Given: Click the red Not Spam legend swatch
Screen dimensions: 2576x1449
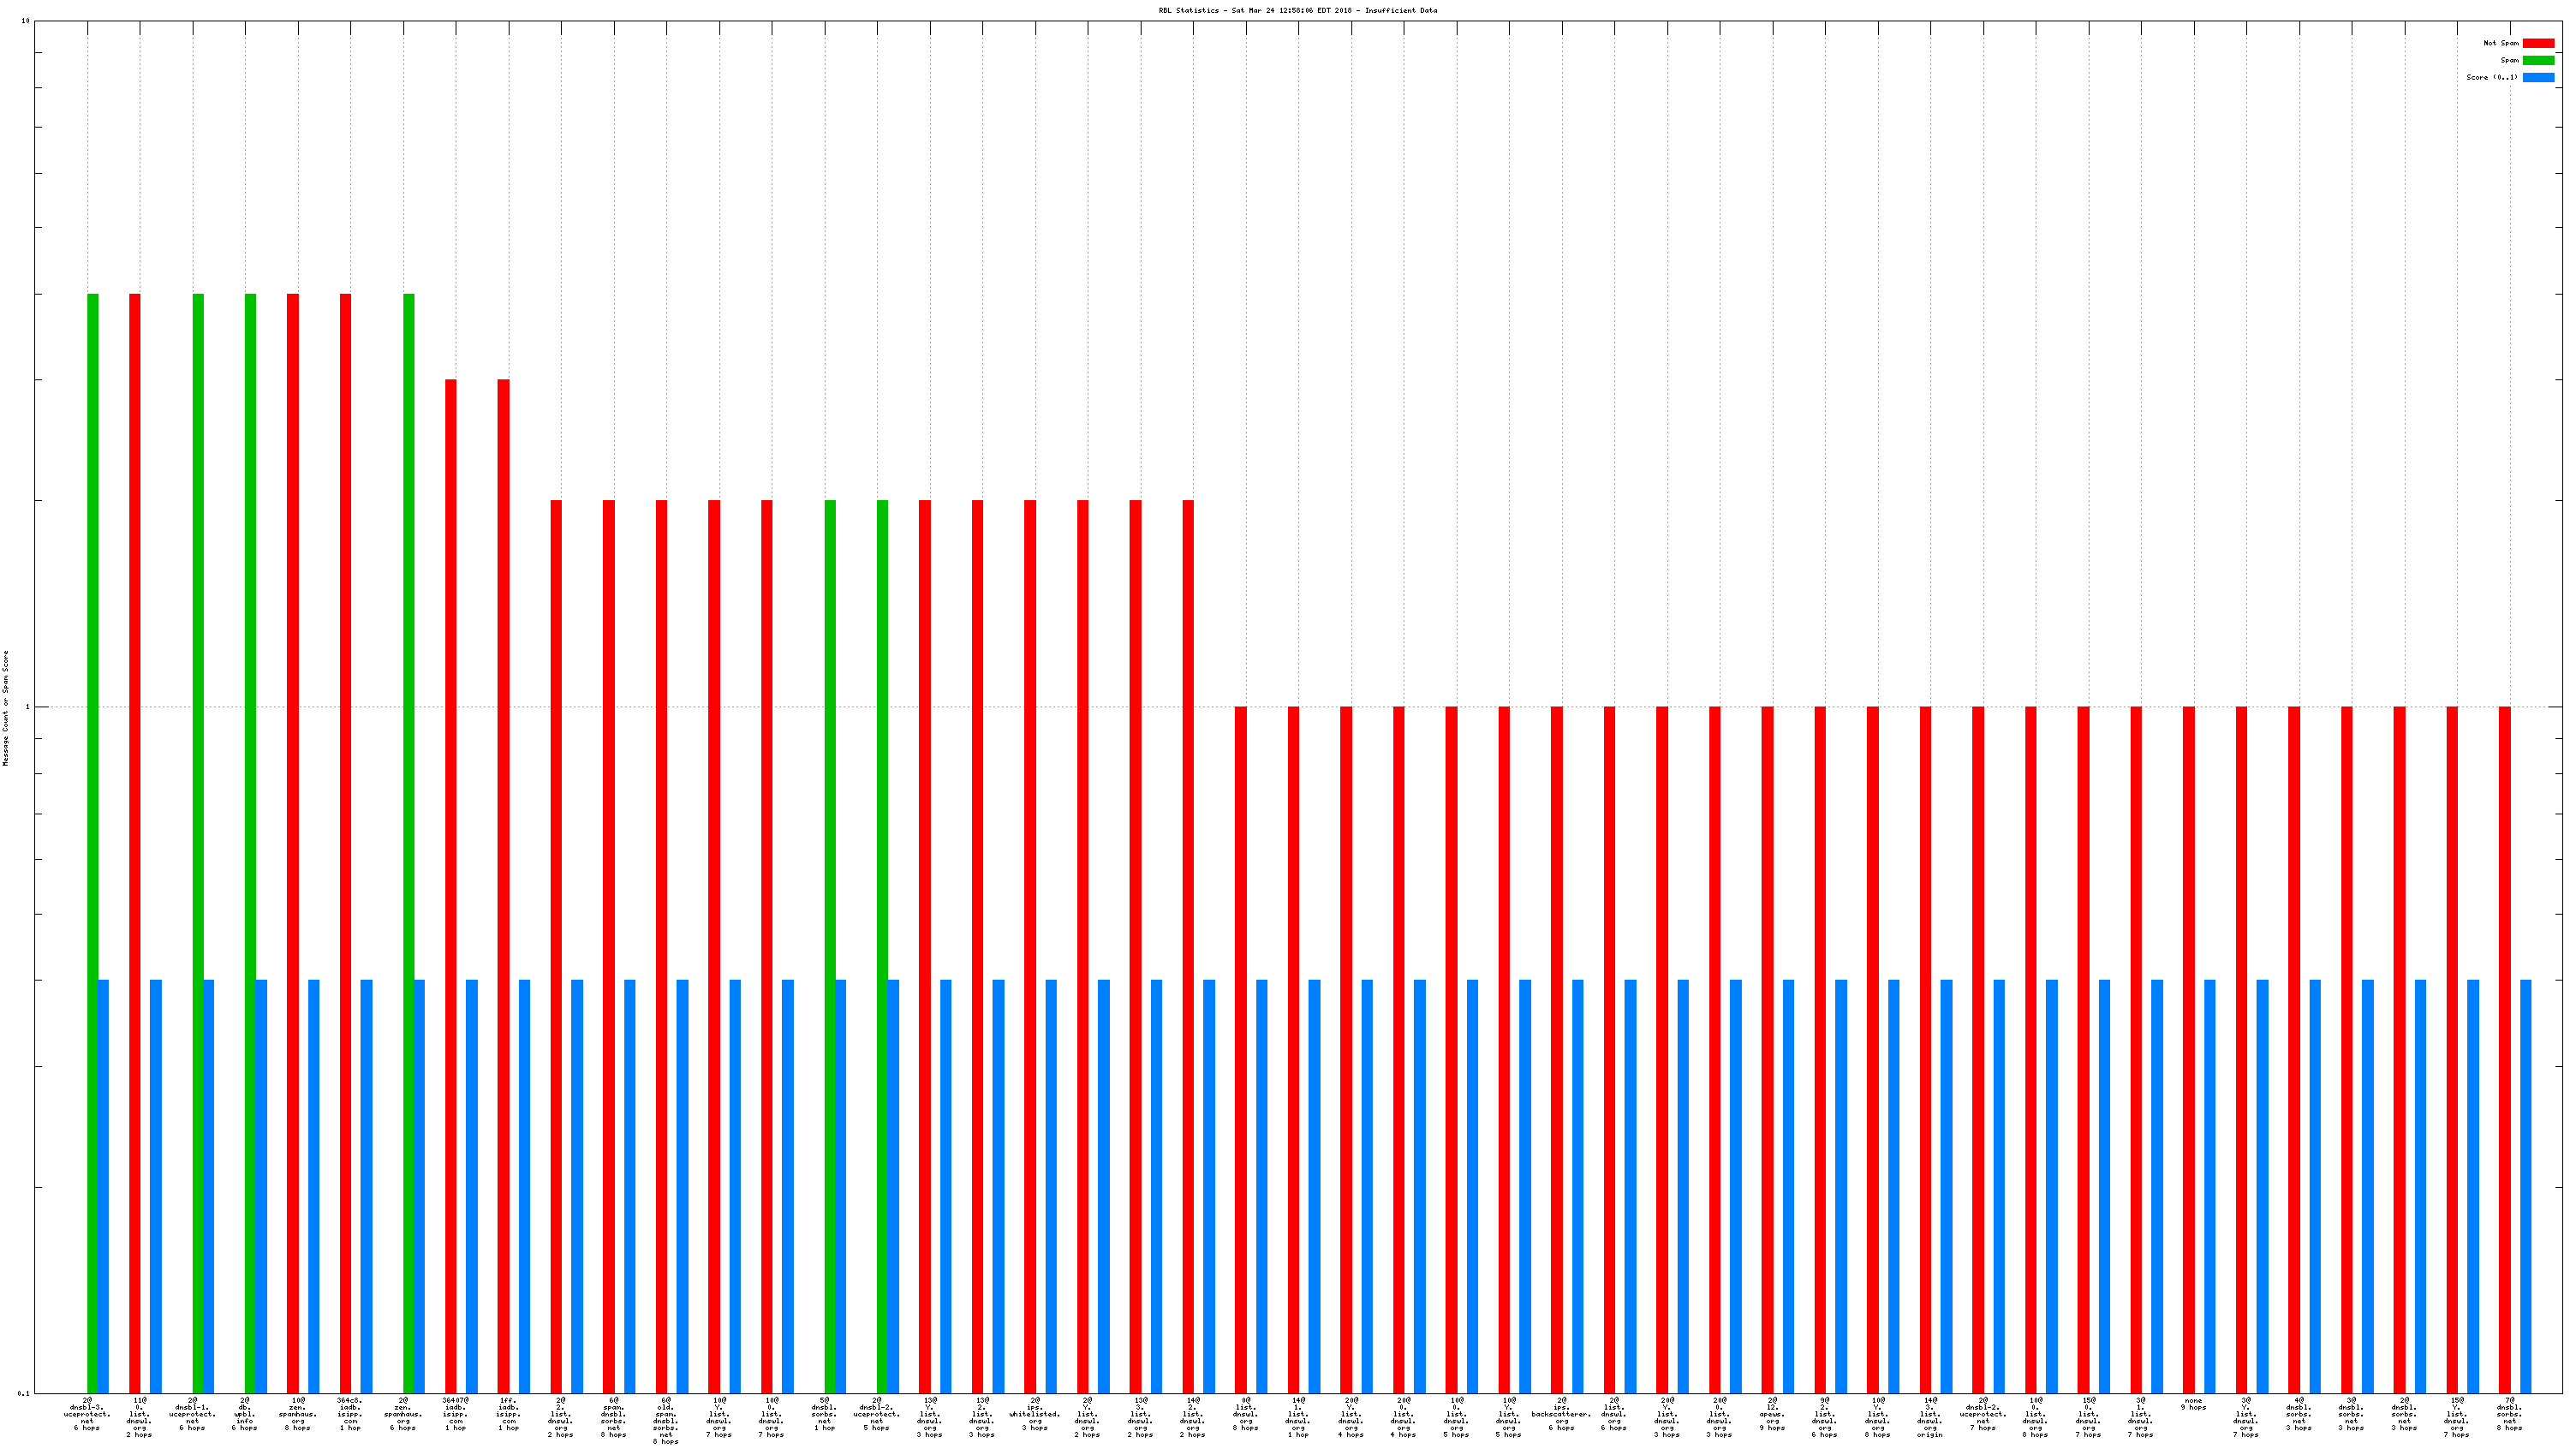Looking at the screenshot, I should pos(2538,43).
